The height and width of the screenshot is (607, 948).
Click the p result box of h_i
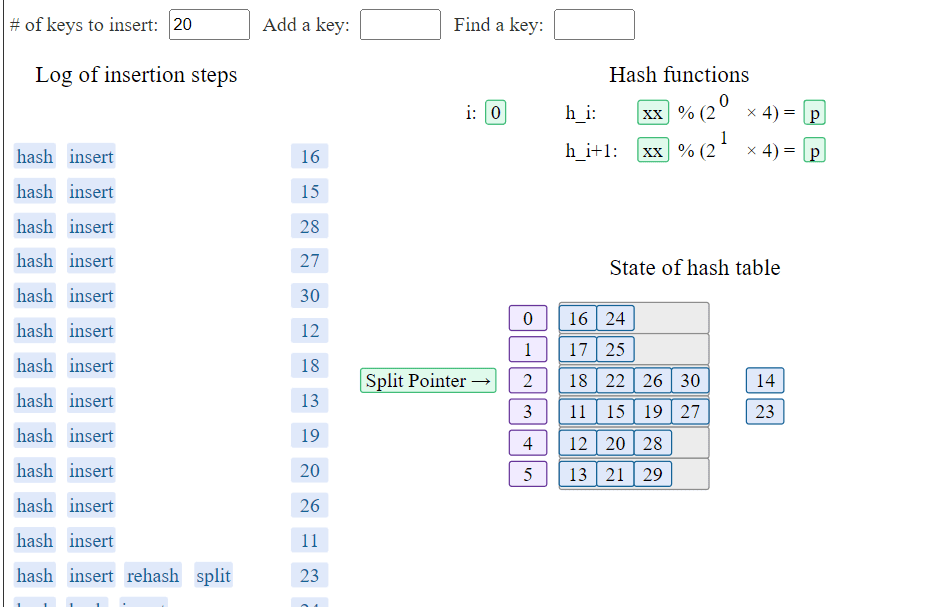(814, 112)
